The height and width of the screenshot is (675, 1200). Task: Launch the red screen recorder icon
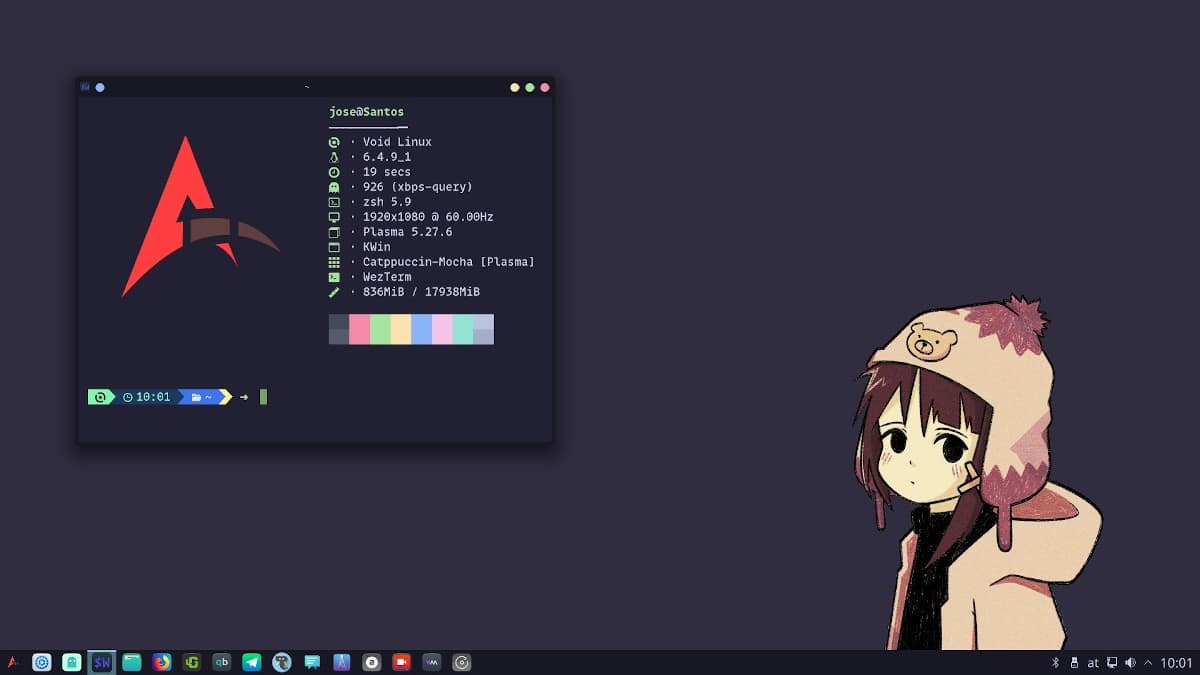(401, 662)
